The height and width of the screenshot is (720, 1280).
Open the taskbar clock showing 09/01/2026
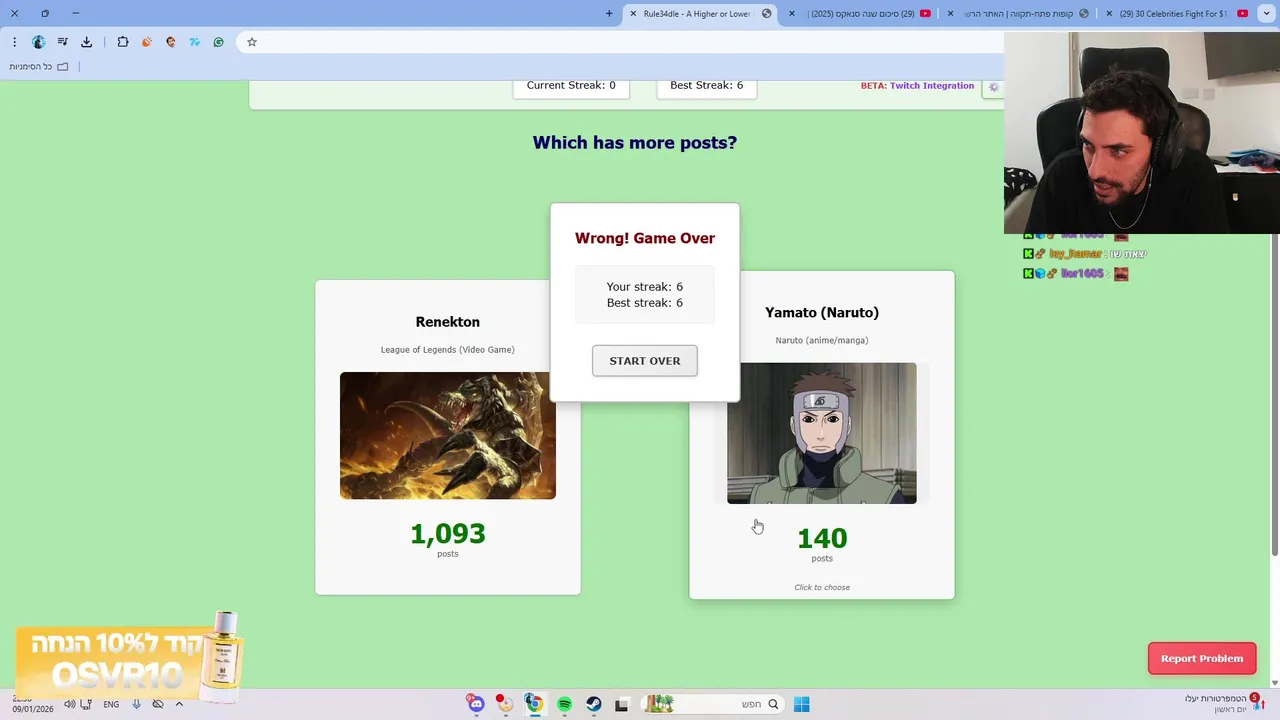pyautogui.click(x=32, y=704)
